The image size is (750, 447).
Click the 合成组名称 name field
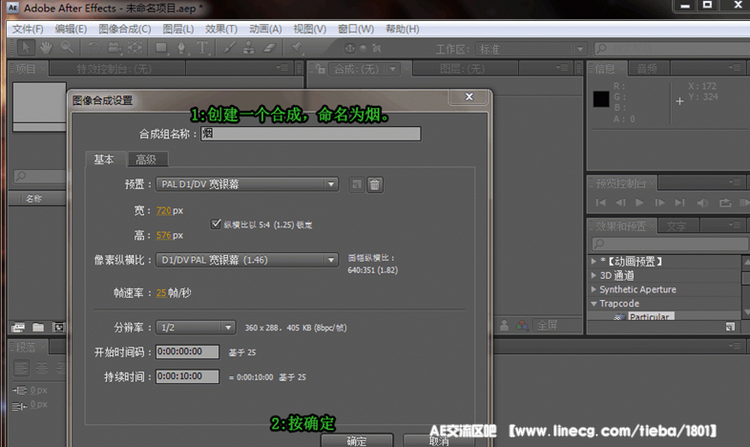(x=310, y=133)
